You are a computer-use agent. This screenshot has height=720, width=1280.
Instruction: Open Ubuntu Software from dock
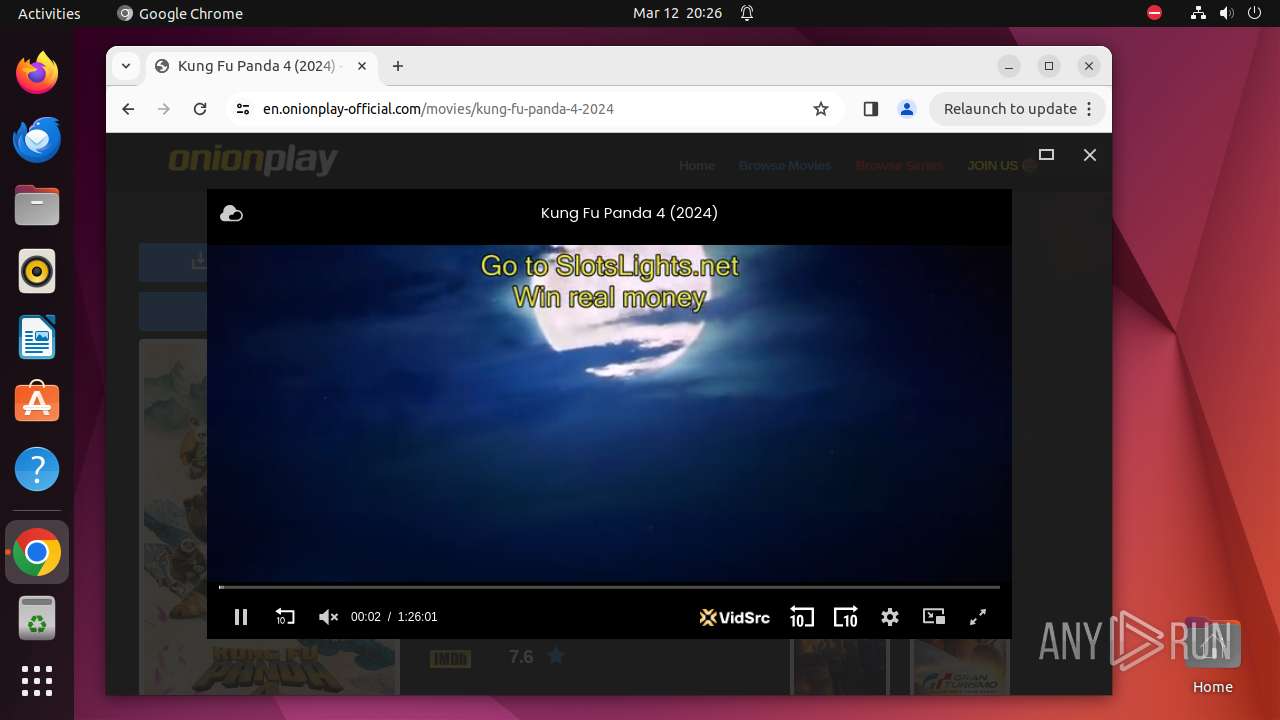(37, 402)
